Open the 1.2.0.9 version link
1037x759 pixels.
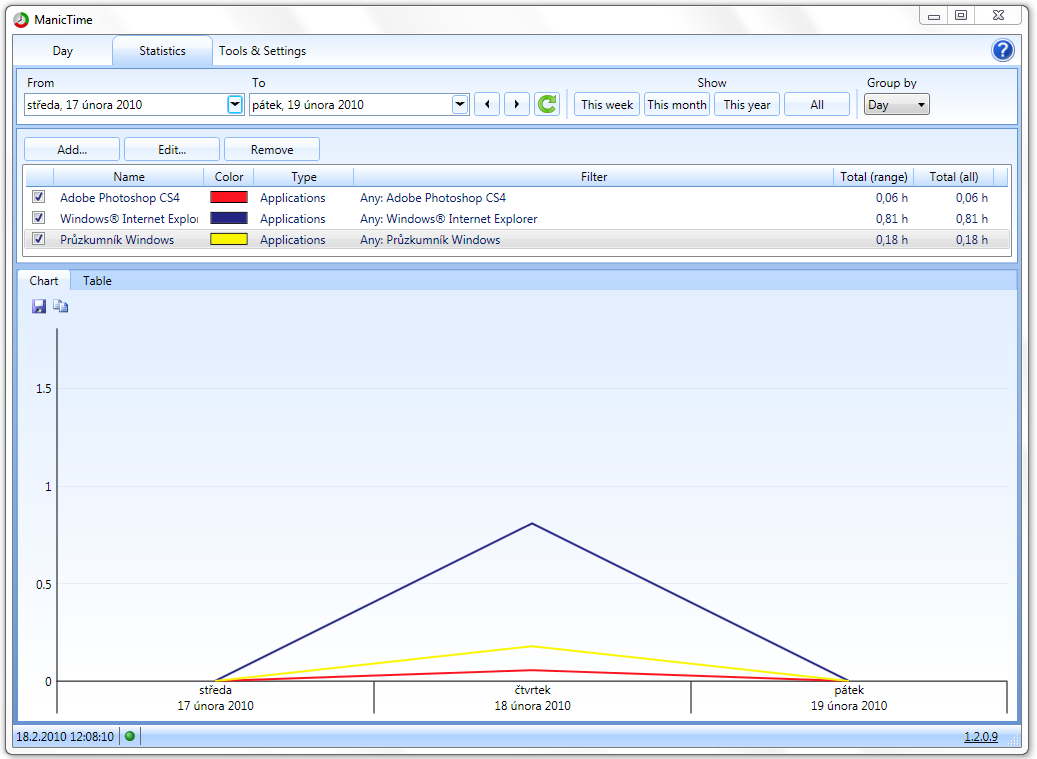coord(981,737)
